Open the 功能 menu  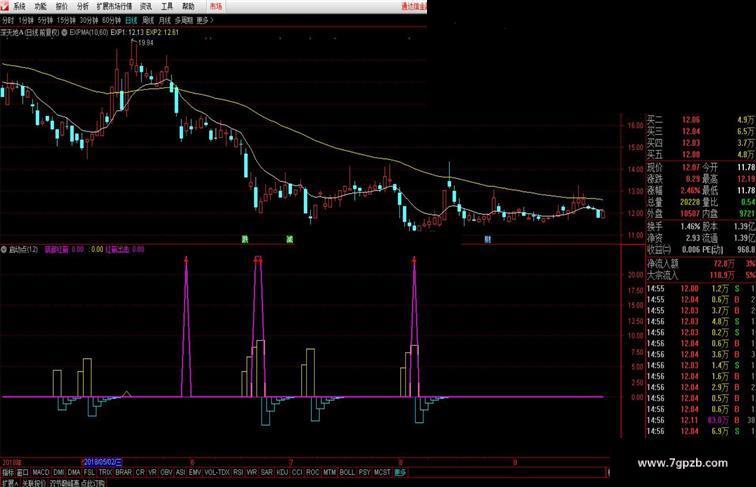coord(40,6)
